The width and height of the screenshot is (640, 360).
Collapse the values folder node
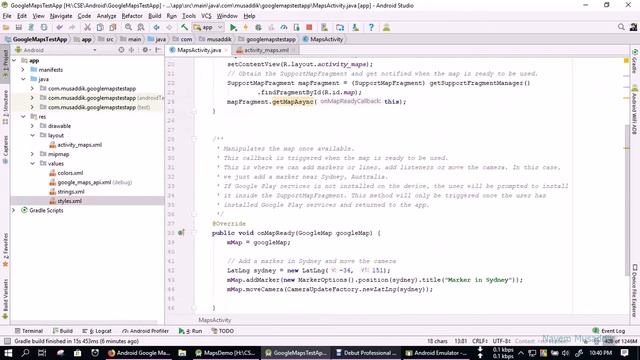click(x=32, y=164)
